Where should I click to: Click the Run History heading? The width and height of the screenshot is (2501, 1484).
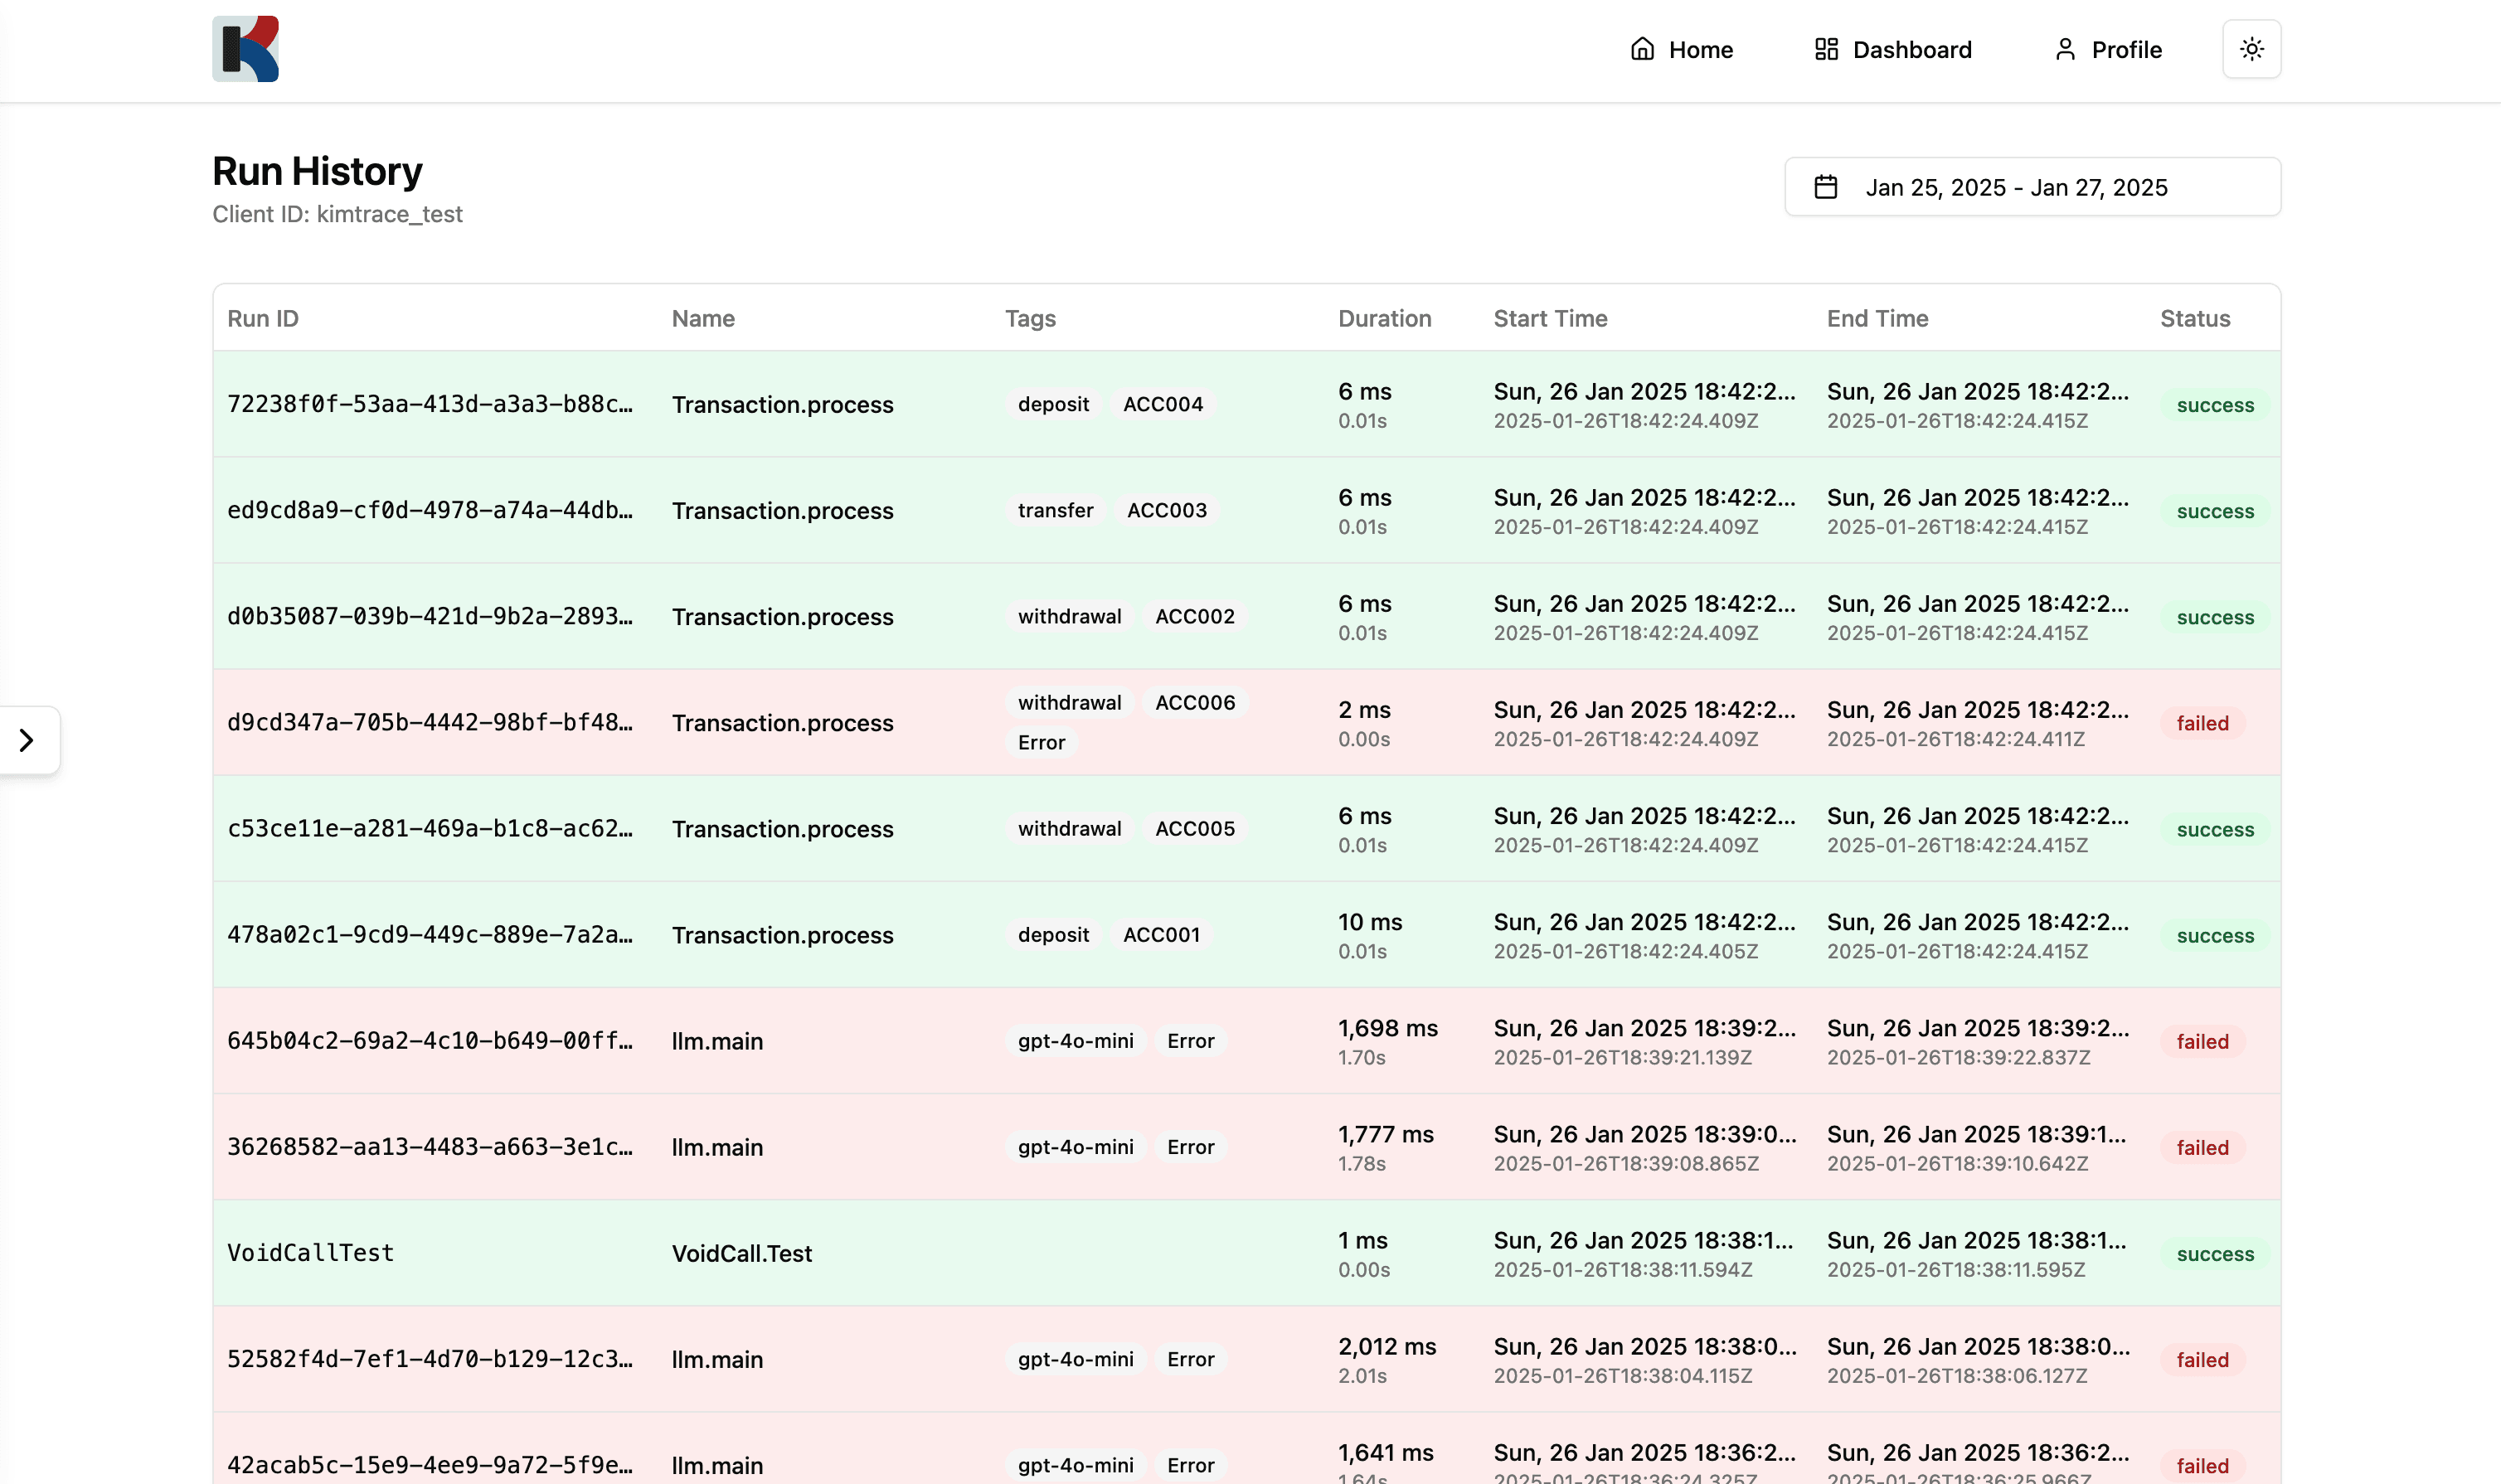click(317, 171)
